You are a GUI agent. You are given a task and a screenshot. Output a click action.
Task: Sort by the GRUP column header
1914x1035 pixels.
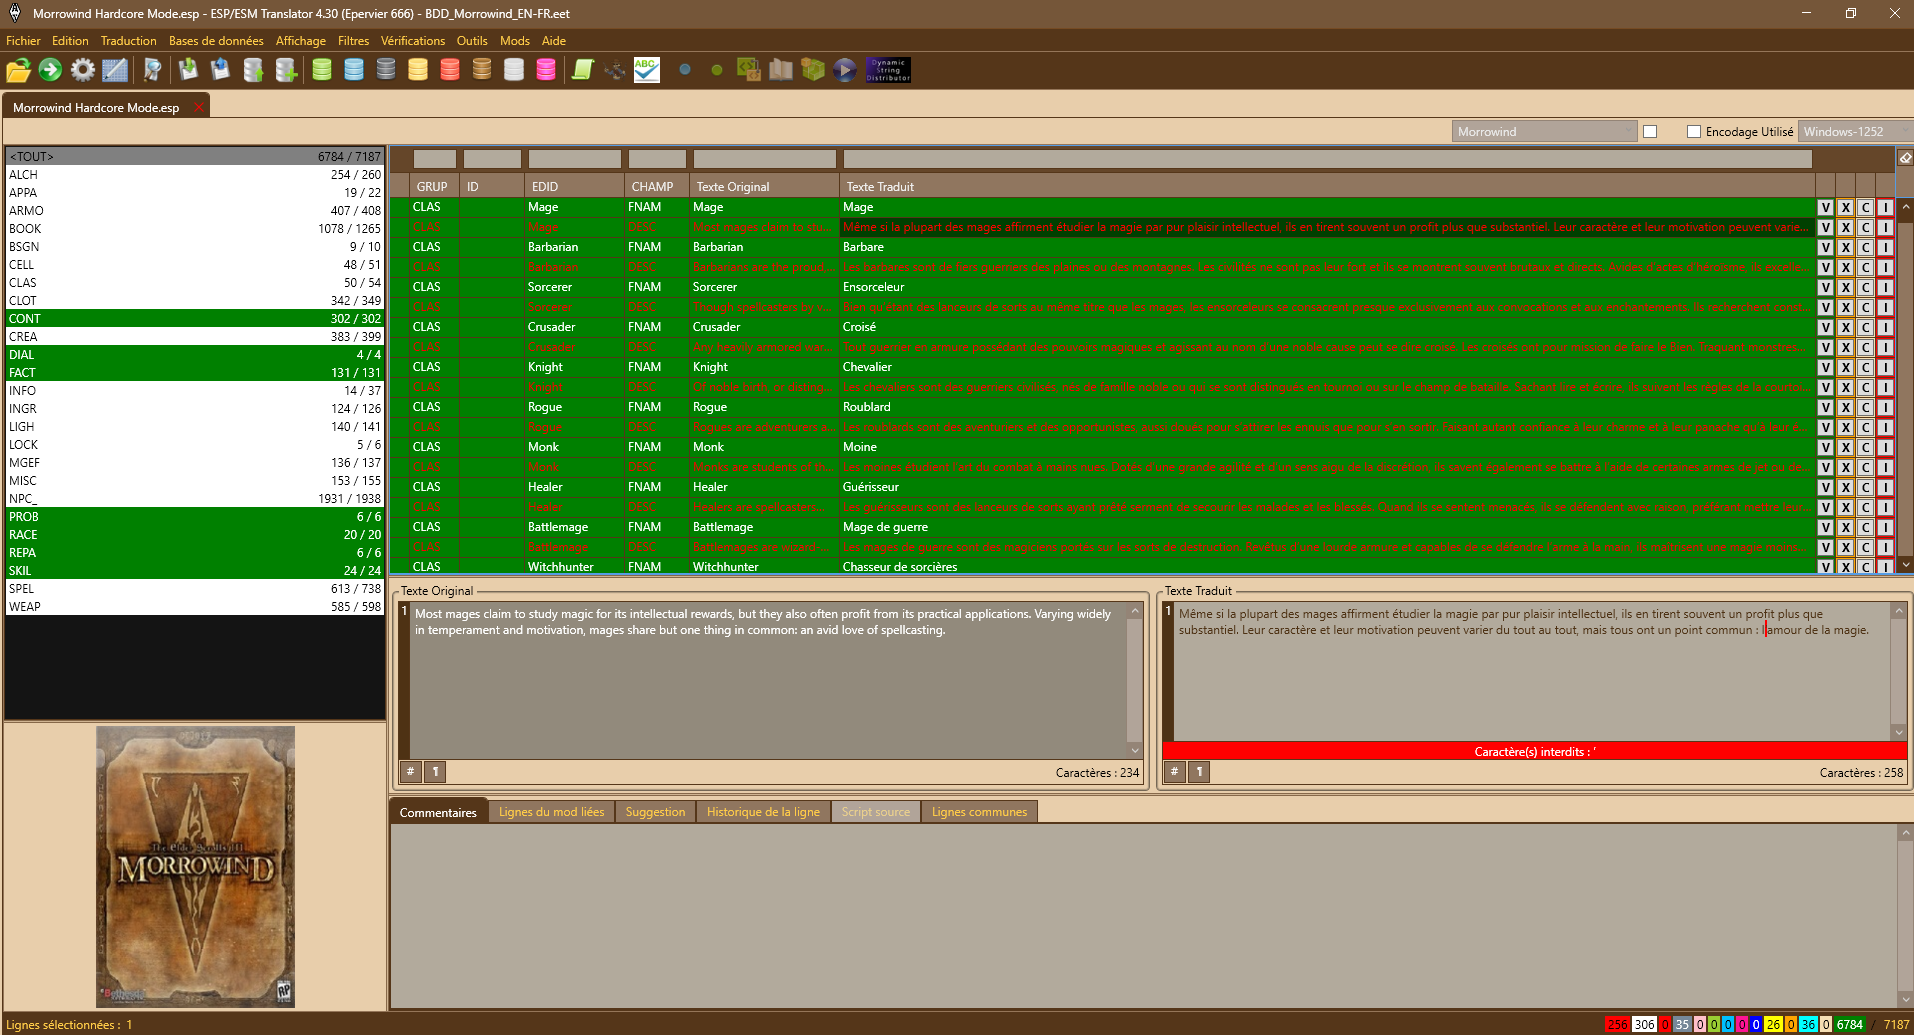[432, 187]
